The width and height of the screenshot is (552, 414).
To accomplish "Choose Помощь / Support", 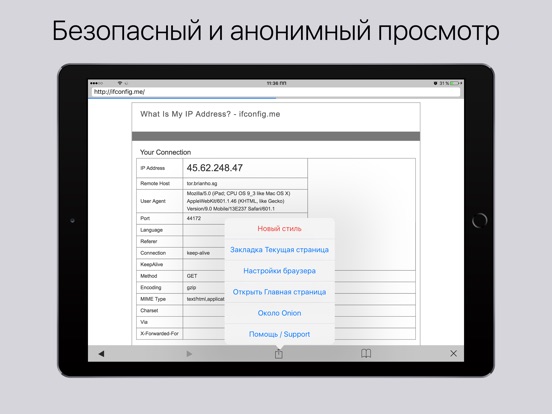I will (x=279, y=334).
